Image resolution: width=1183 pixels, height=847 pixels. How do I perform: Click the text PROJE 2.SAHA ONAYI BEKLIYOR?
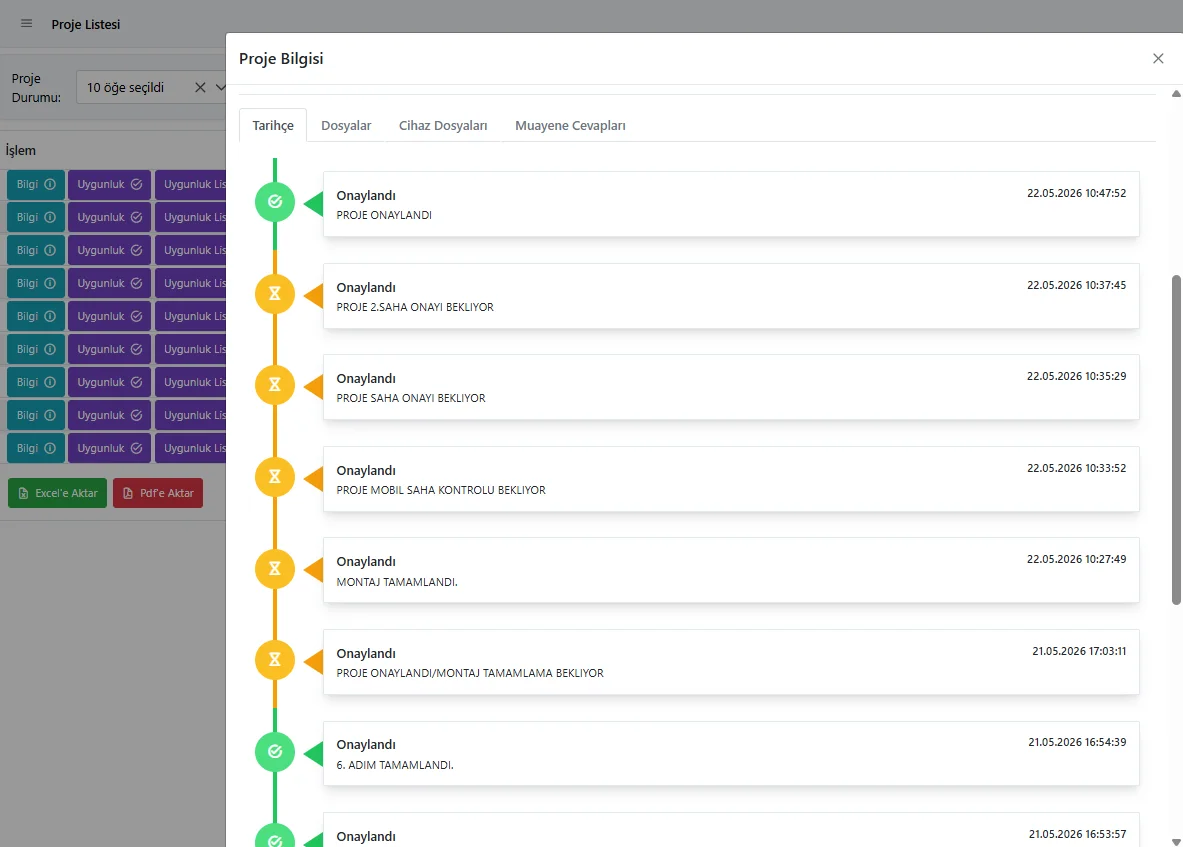click(415, 307)
